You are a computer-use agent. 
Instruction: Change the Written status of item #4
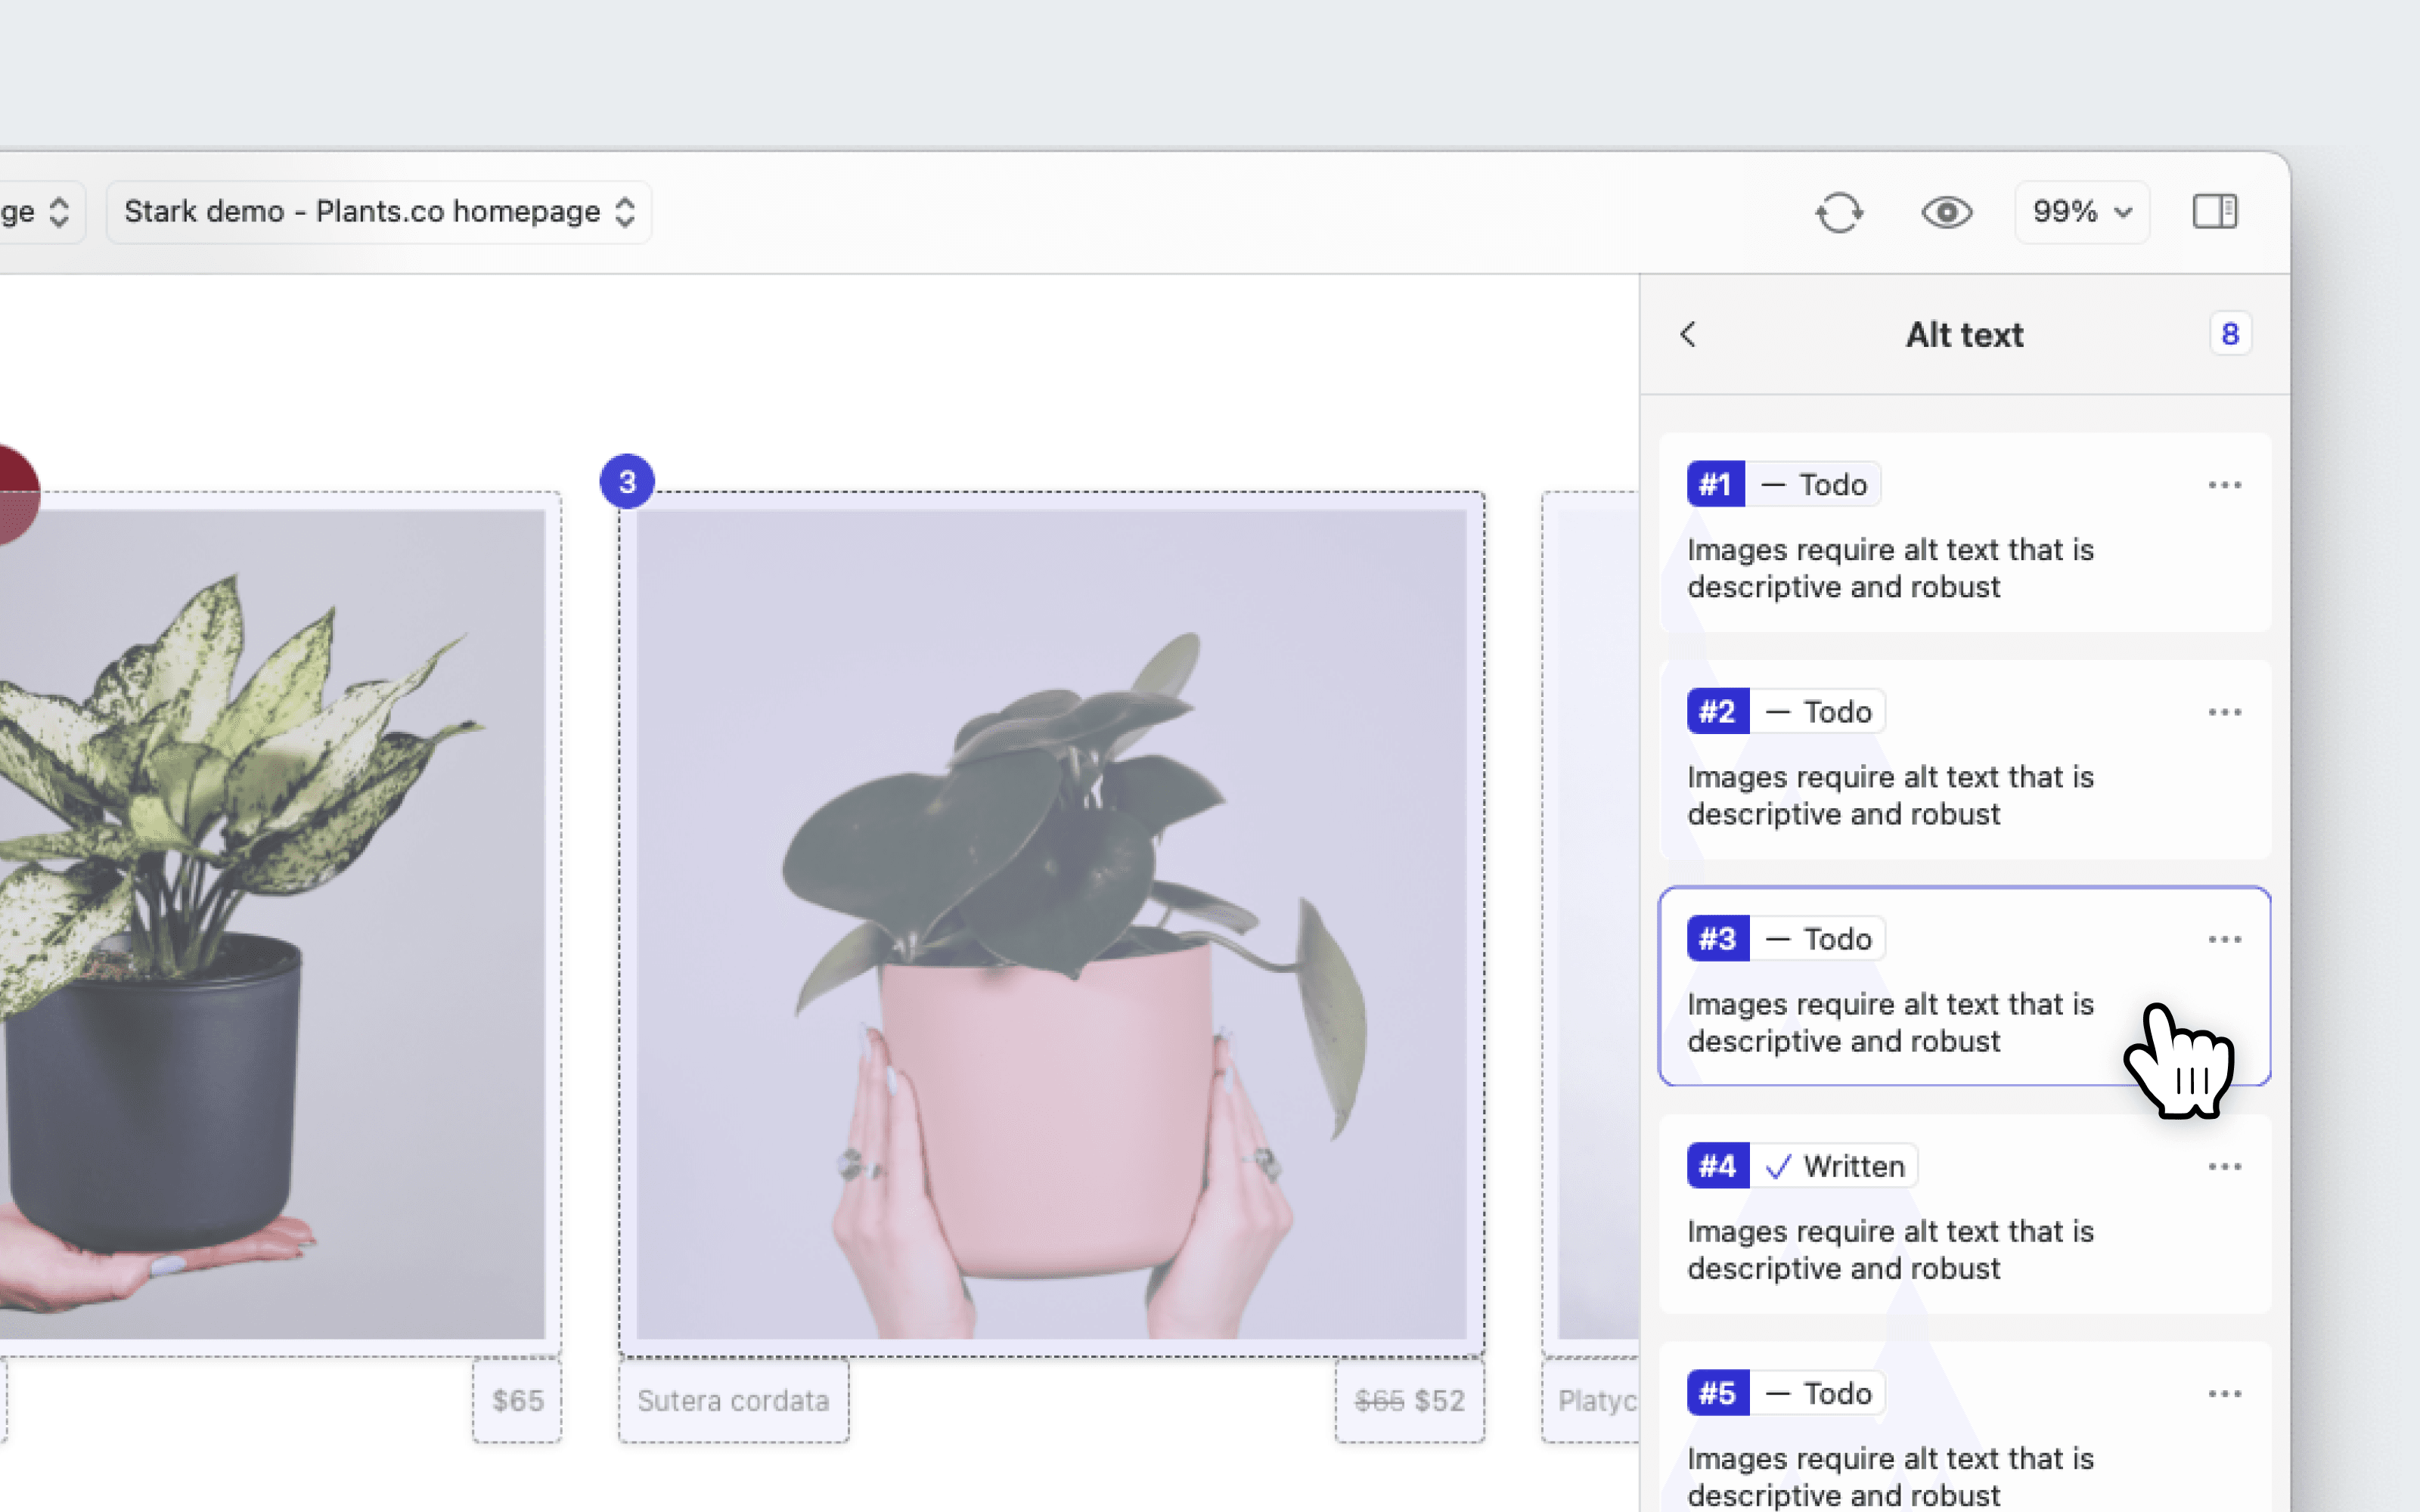point(1833,1166)
